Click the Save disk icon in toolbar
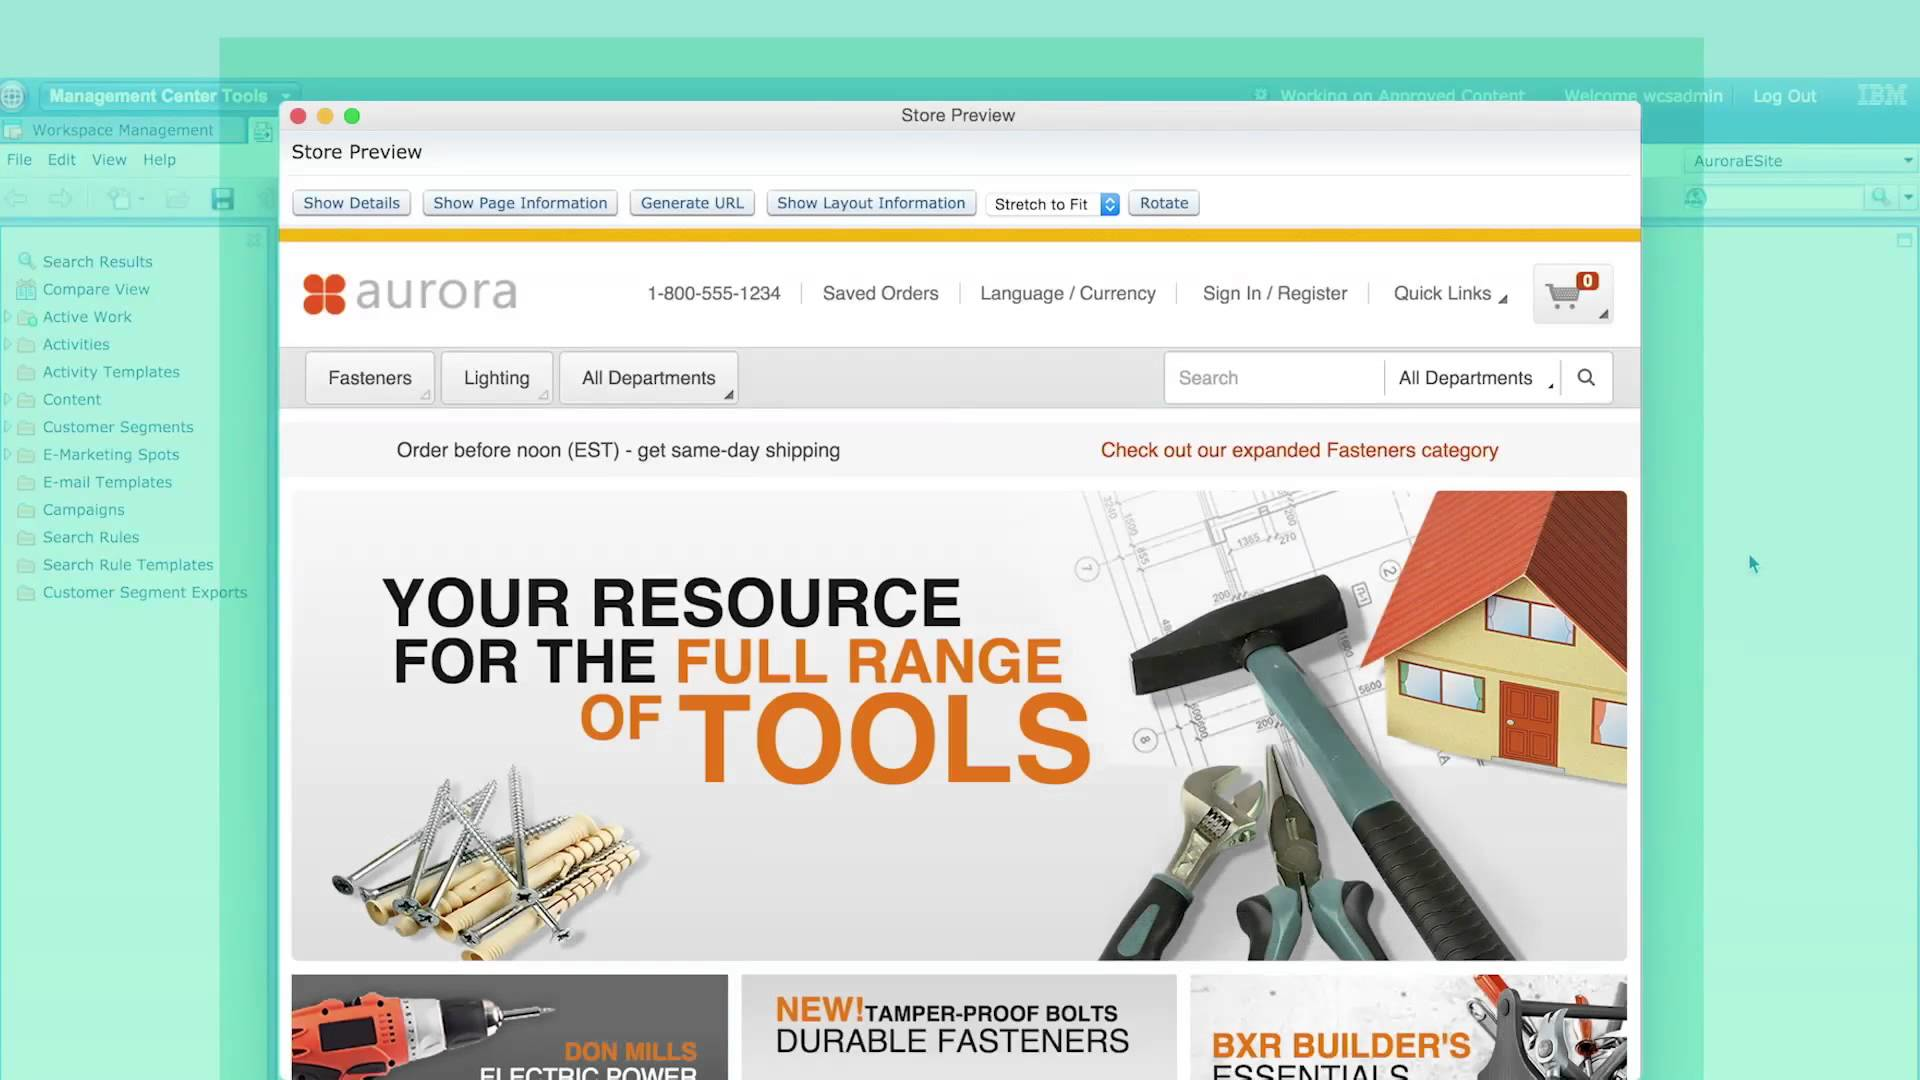 click(x=222, y=199)
